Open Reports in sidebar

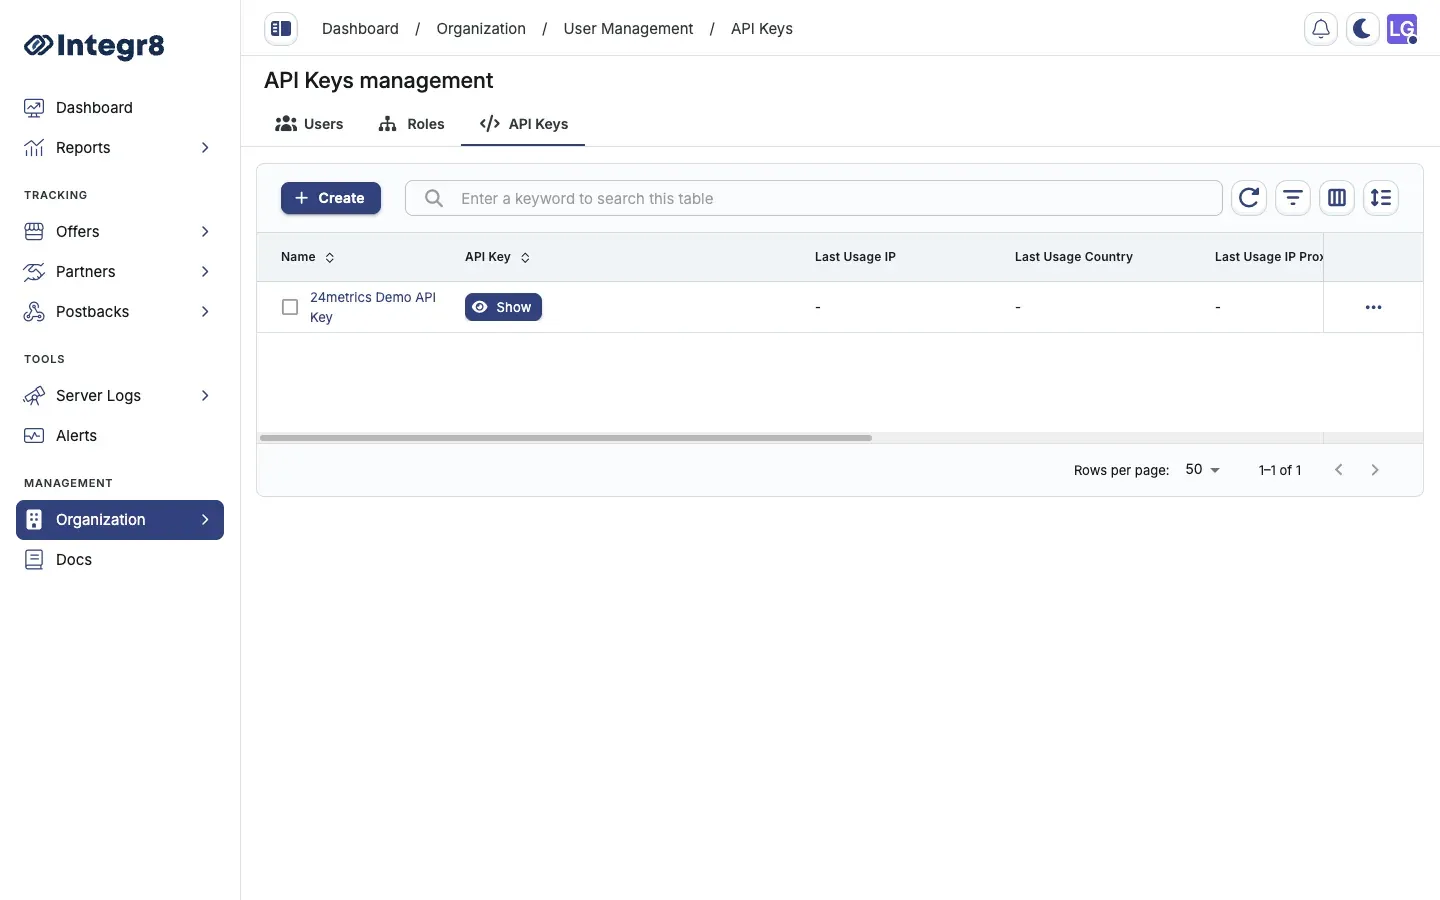(x=120, y=148)
